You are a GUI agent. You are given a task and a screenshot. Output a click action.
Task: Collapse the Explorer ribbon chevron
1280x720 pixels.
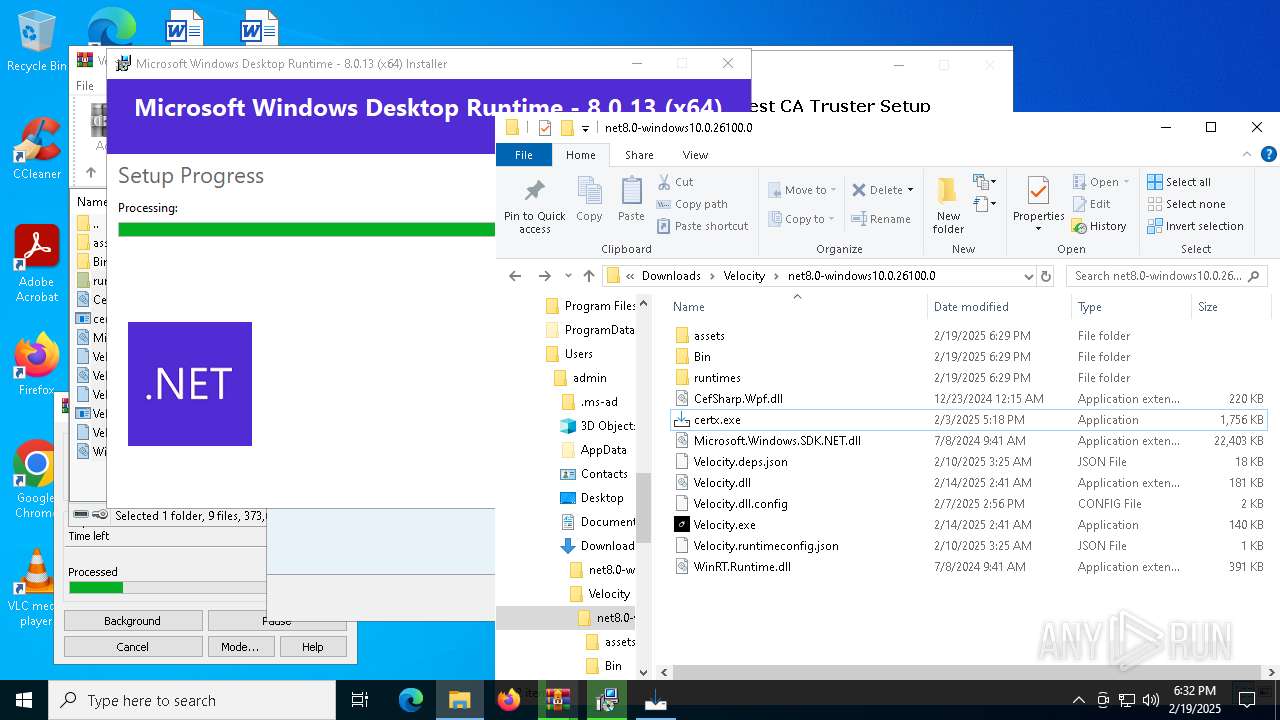[x=1246, y=155]
